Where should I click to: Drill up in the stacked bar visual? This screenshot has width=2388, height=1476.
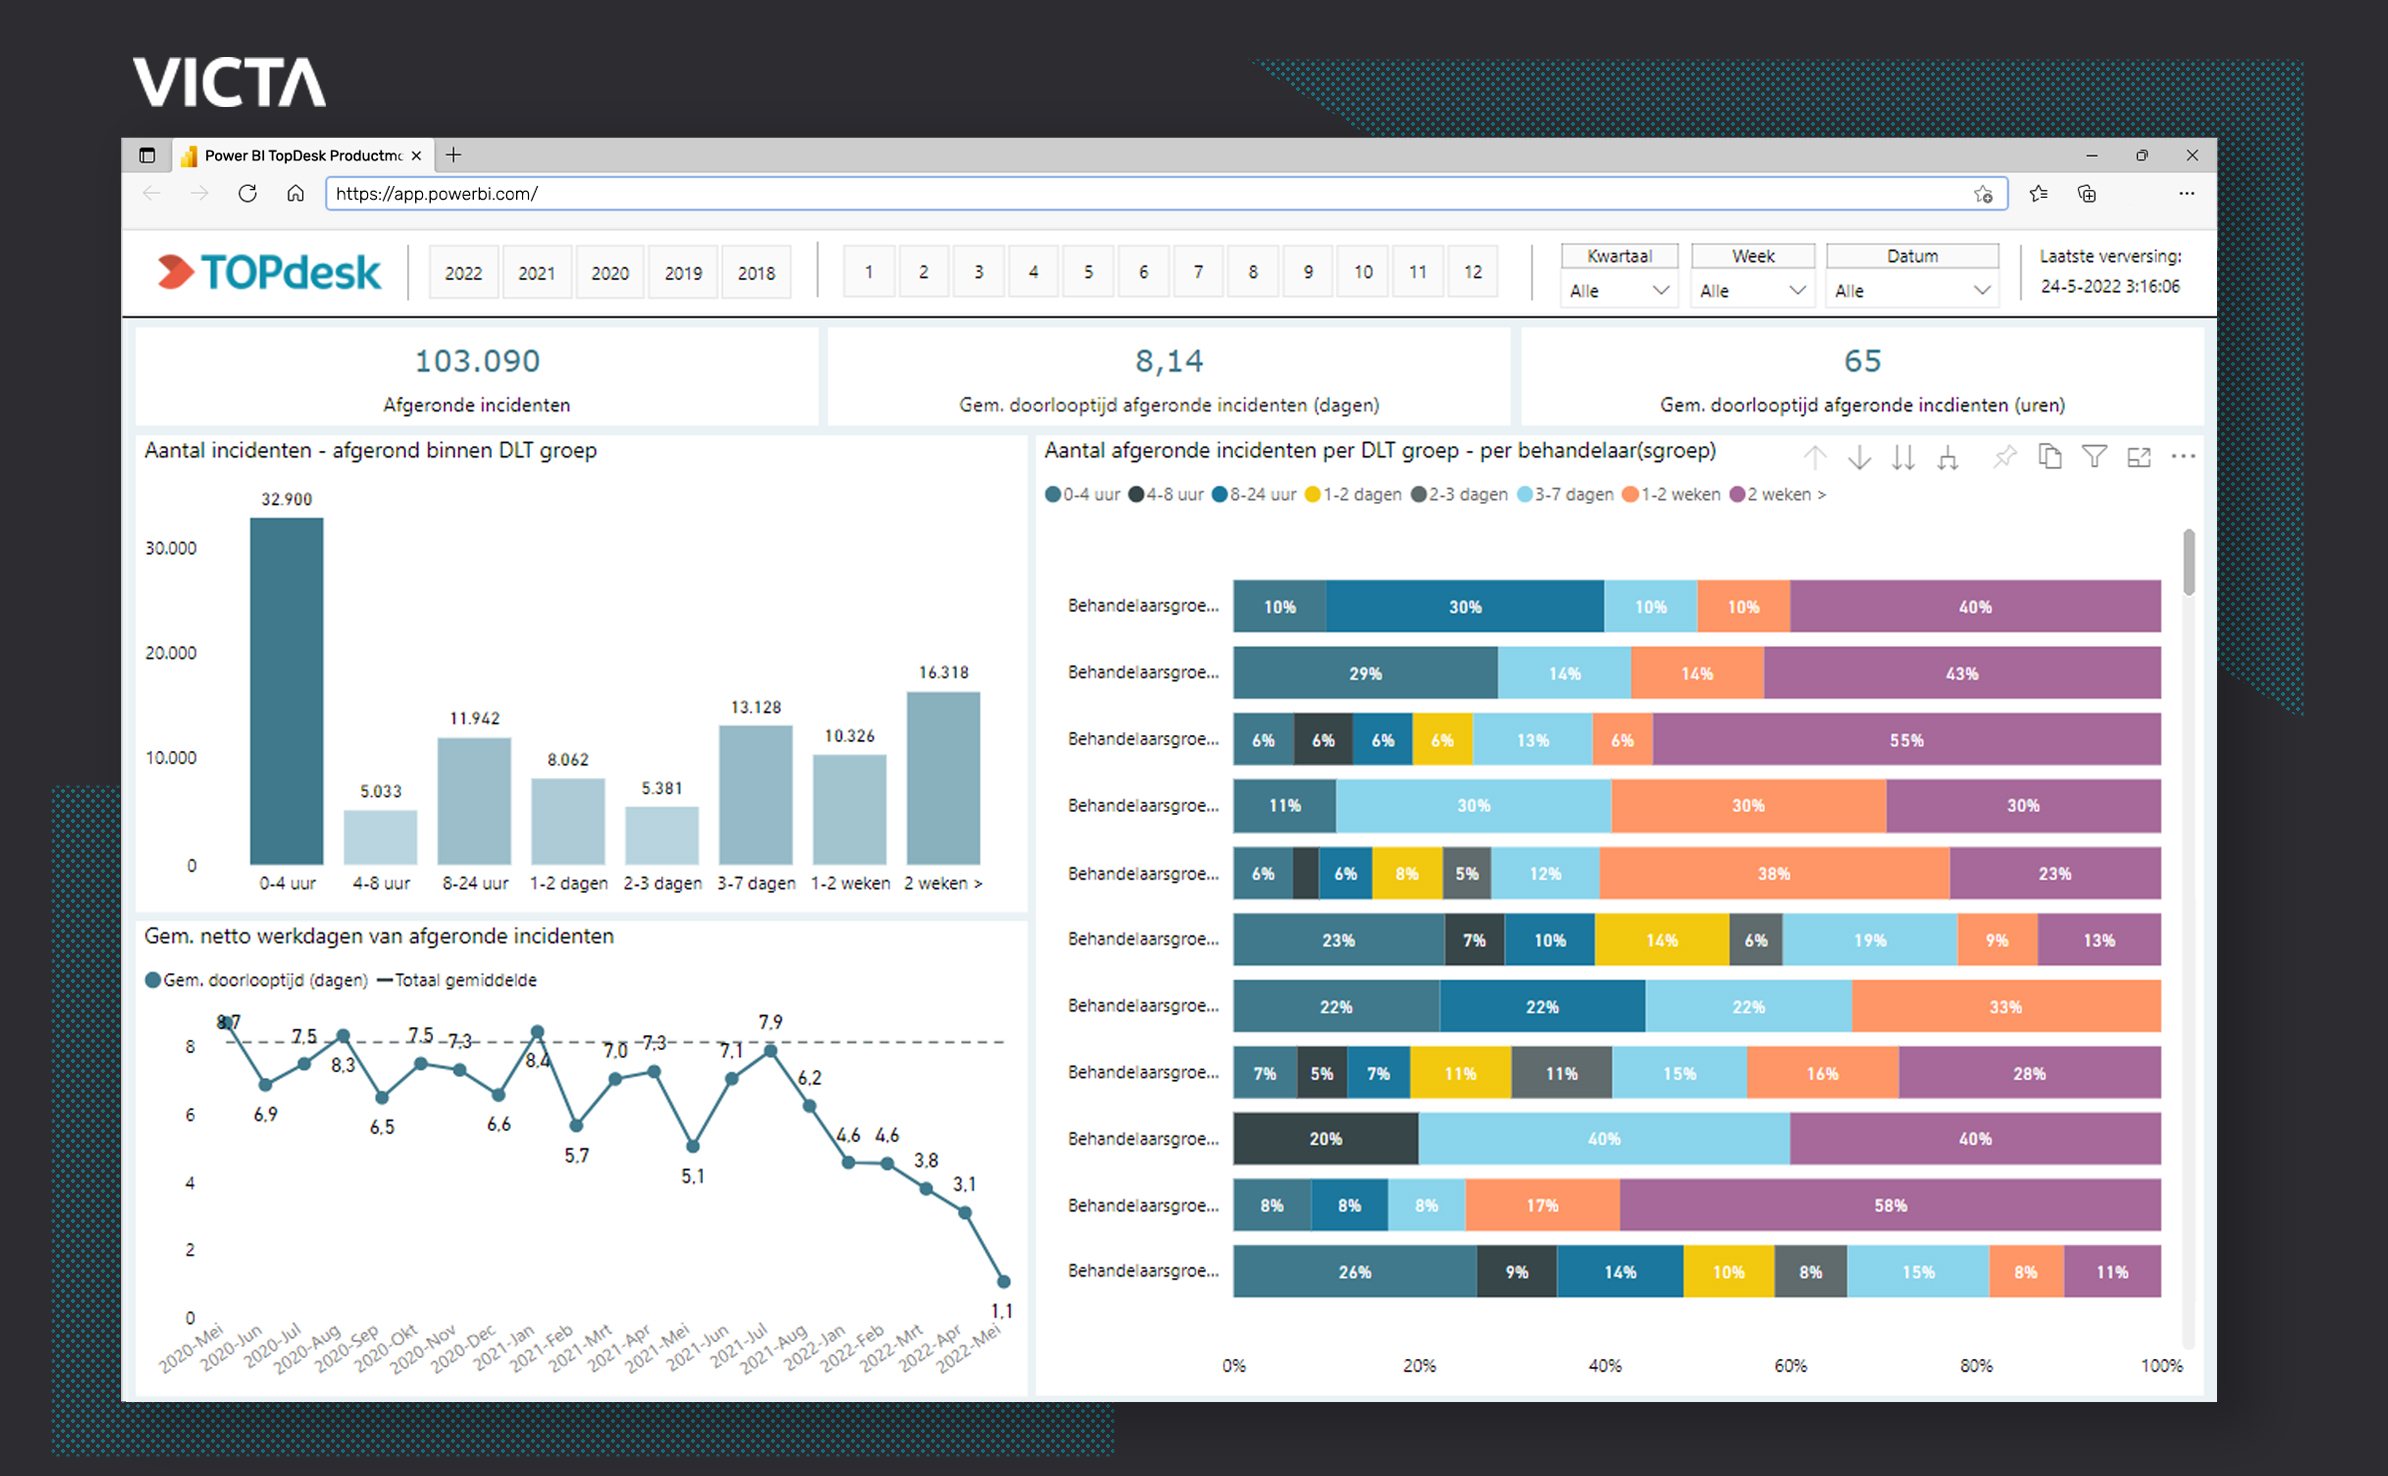coord(1815,458)
